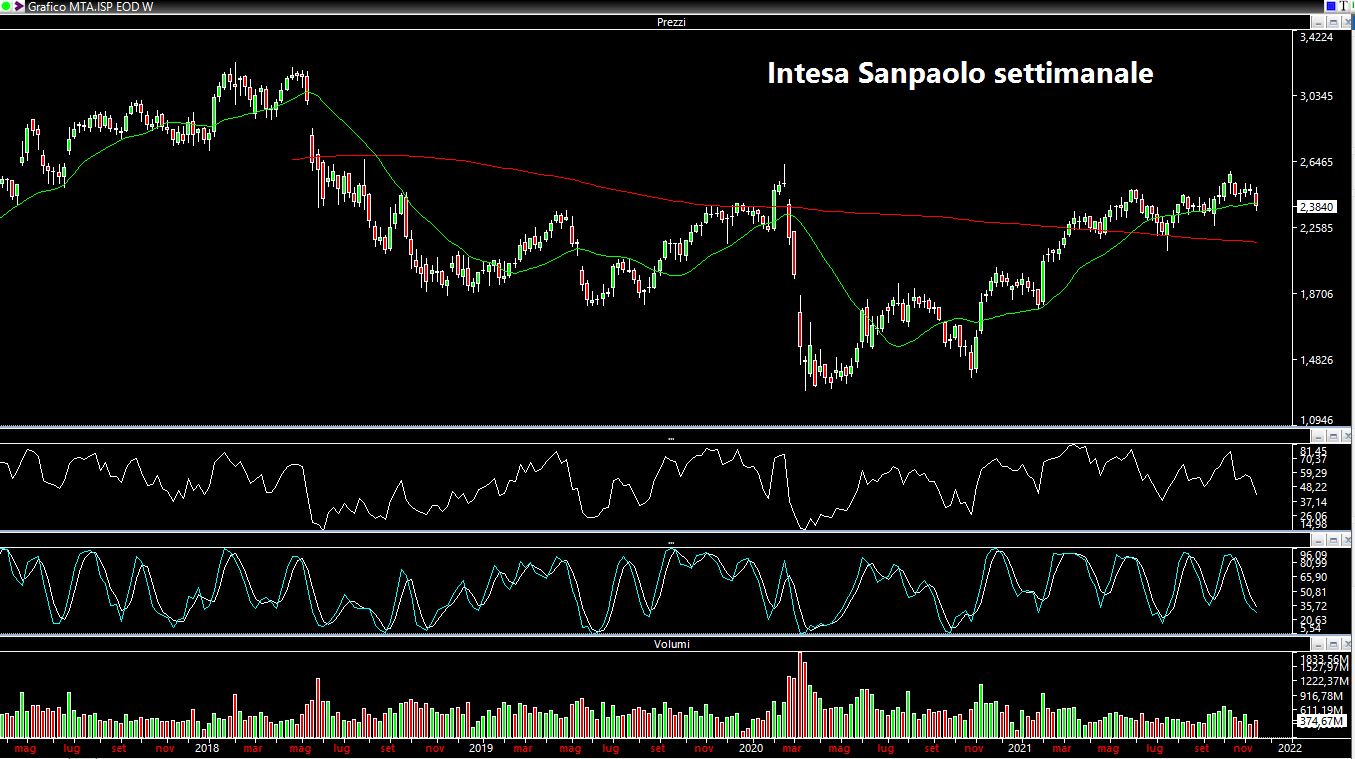Click the 59,29 RSI axis value
Viewport: 1355px width, 759px height.
tap(1312, 473)
